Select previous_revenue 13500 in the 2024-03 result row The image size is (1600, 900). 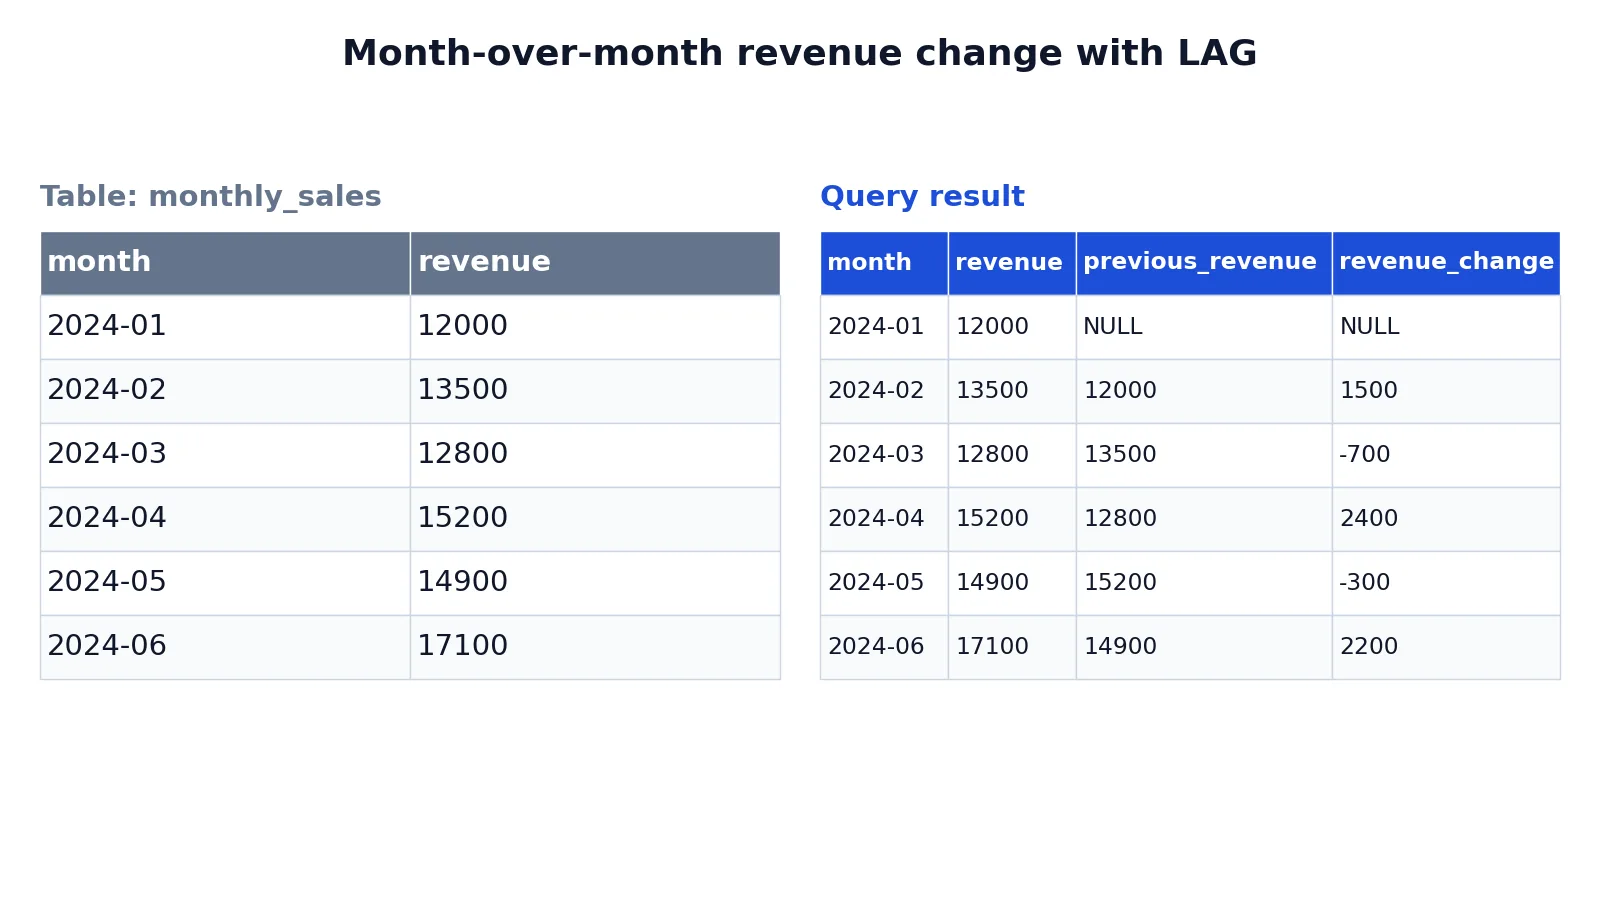(x=1204, y=455)
